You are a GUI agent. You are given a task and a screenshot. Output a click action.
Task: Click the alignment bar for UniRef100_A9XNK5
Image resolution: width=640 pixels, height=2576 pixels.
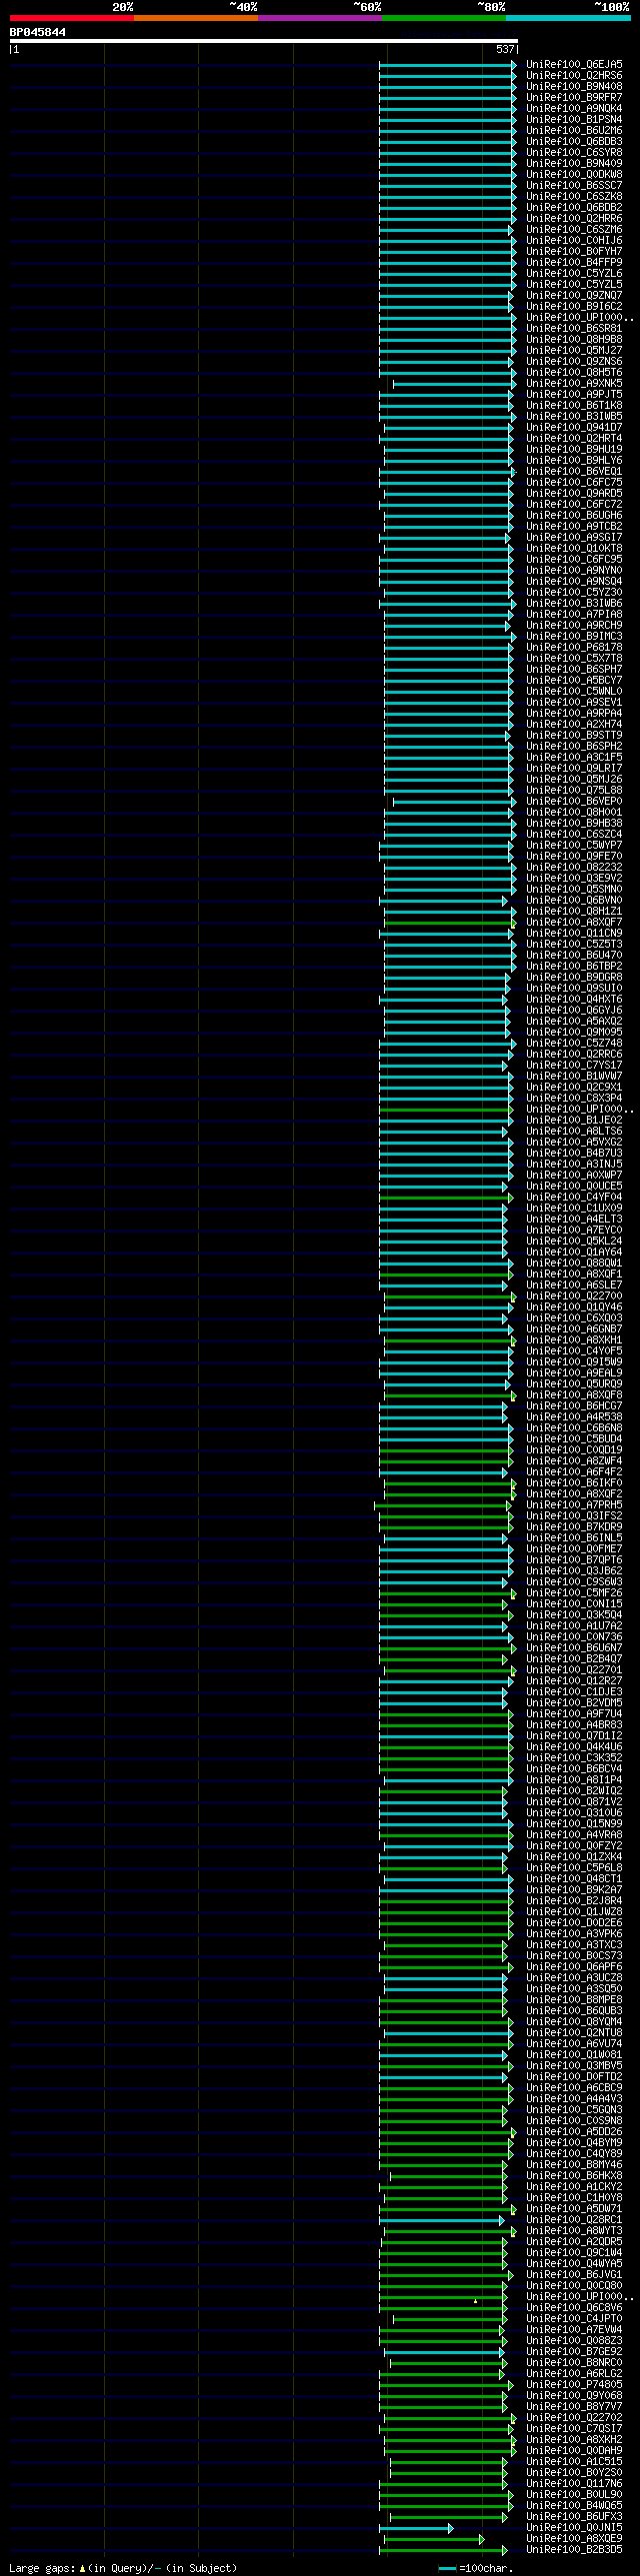click(x=454, y=383)
